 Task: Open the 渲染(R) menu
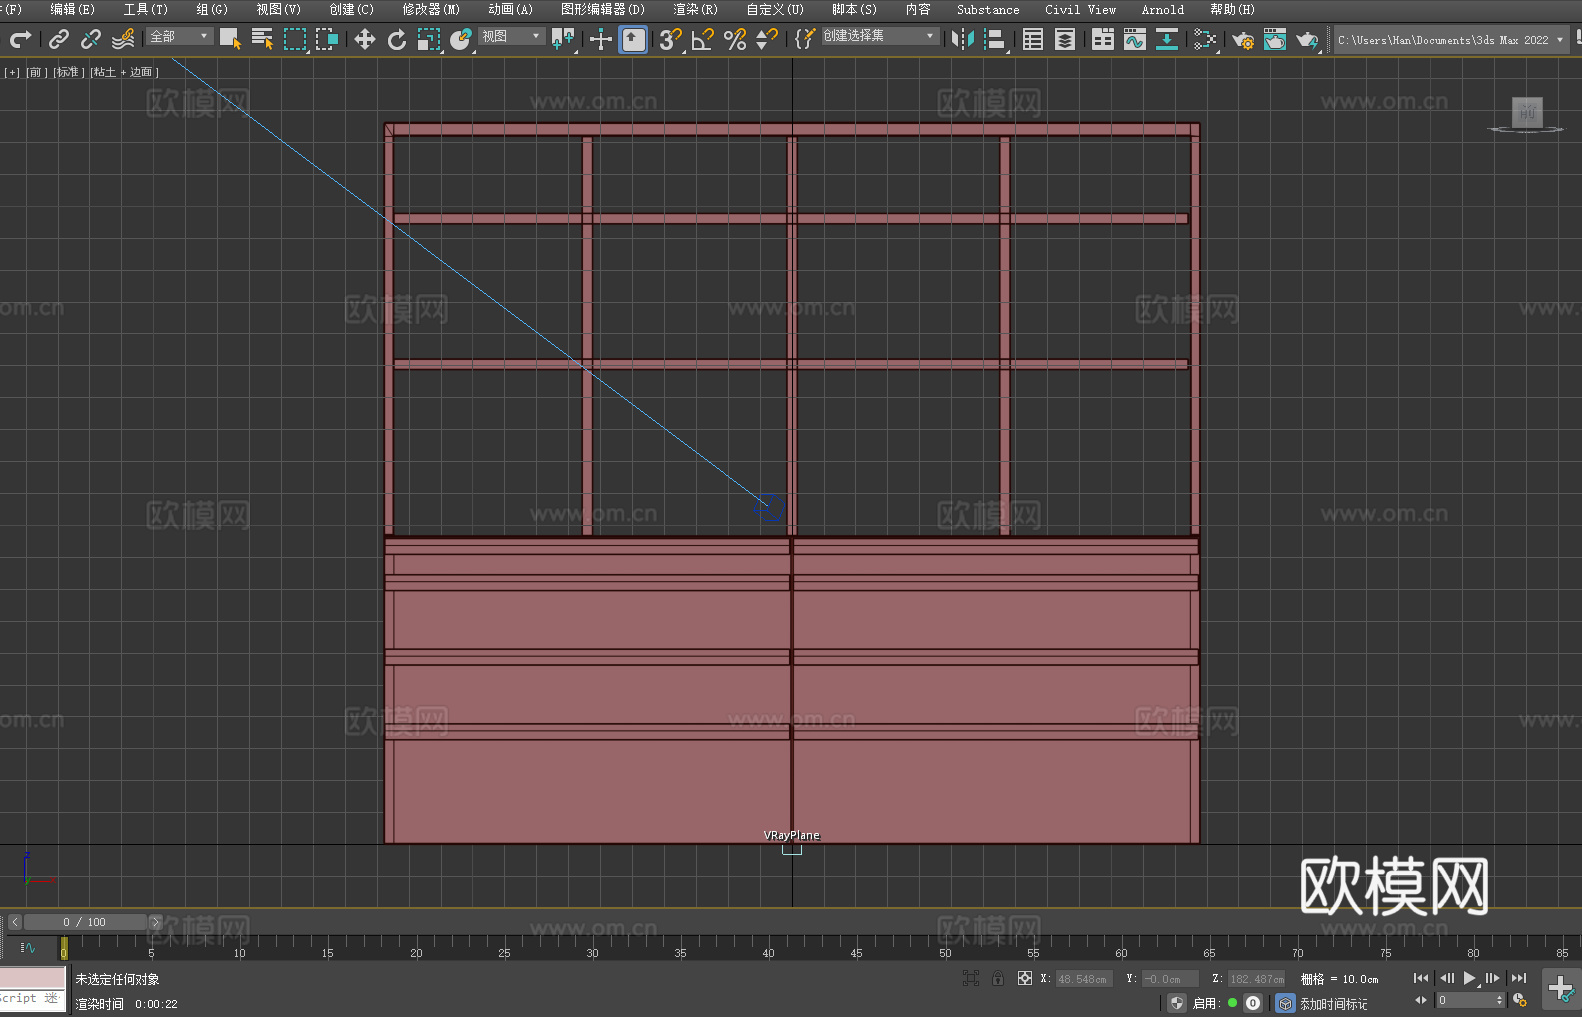coord(695,9)
